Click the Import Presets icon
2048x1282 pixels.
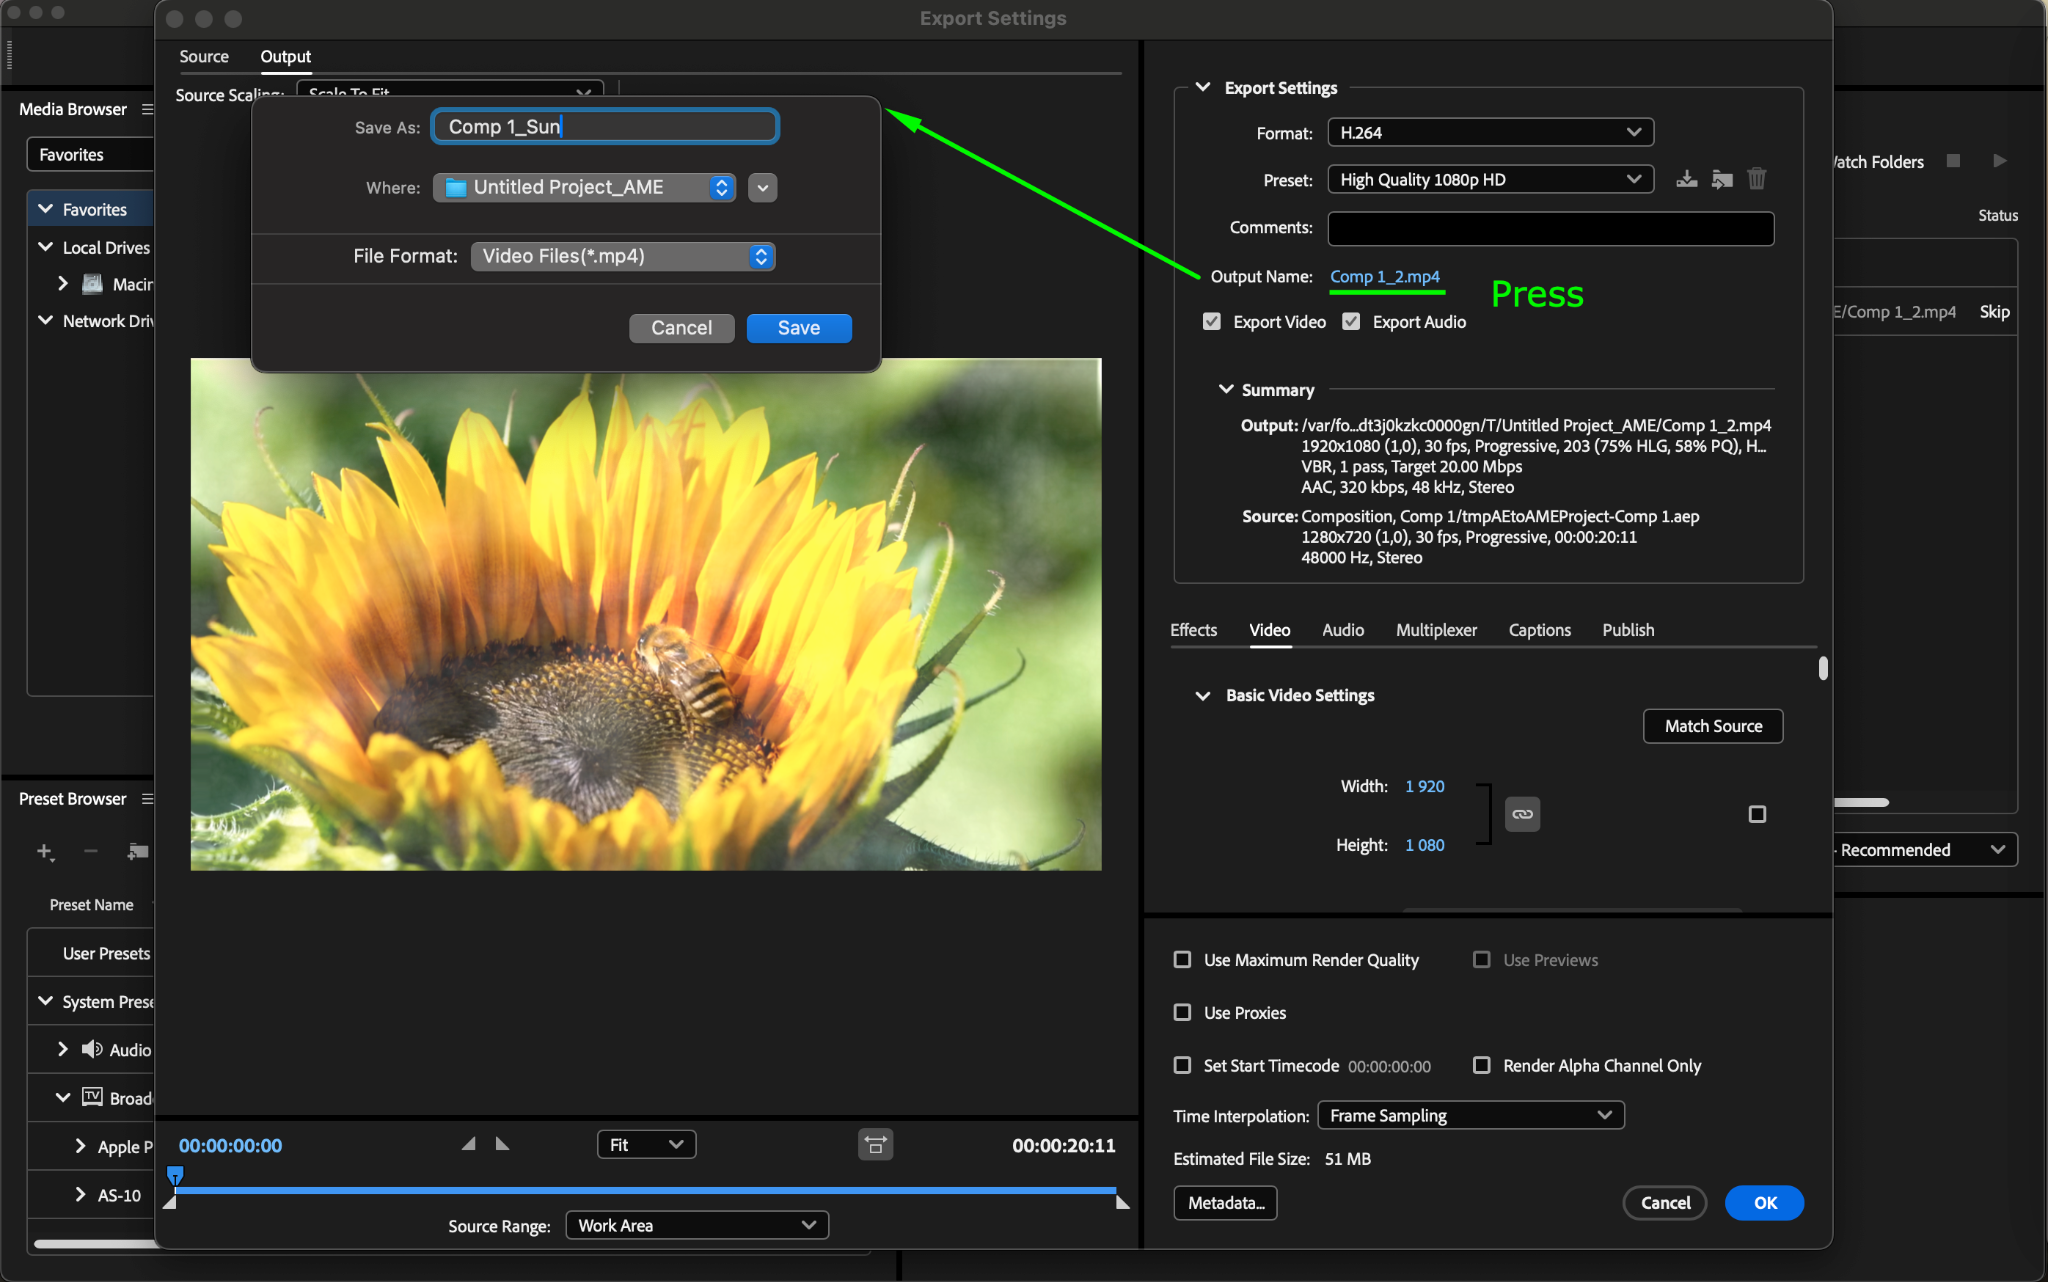(1721, 179)
